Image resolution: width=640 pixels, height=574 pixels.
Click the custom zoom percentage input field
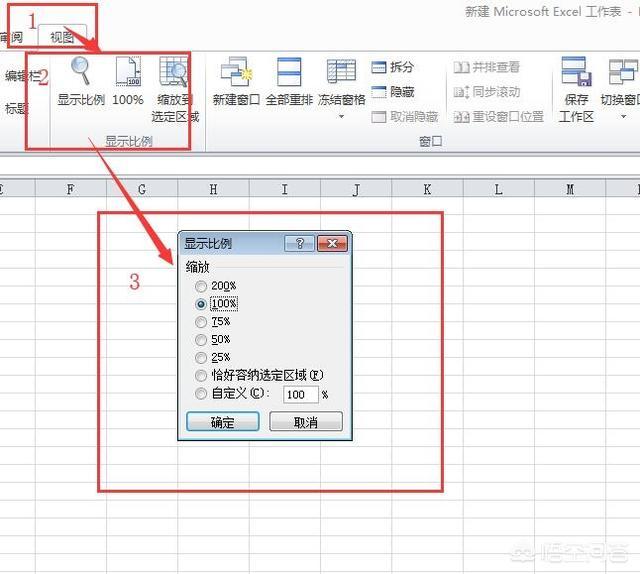[300, 395]
